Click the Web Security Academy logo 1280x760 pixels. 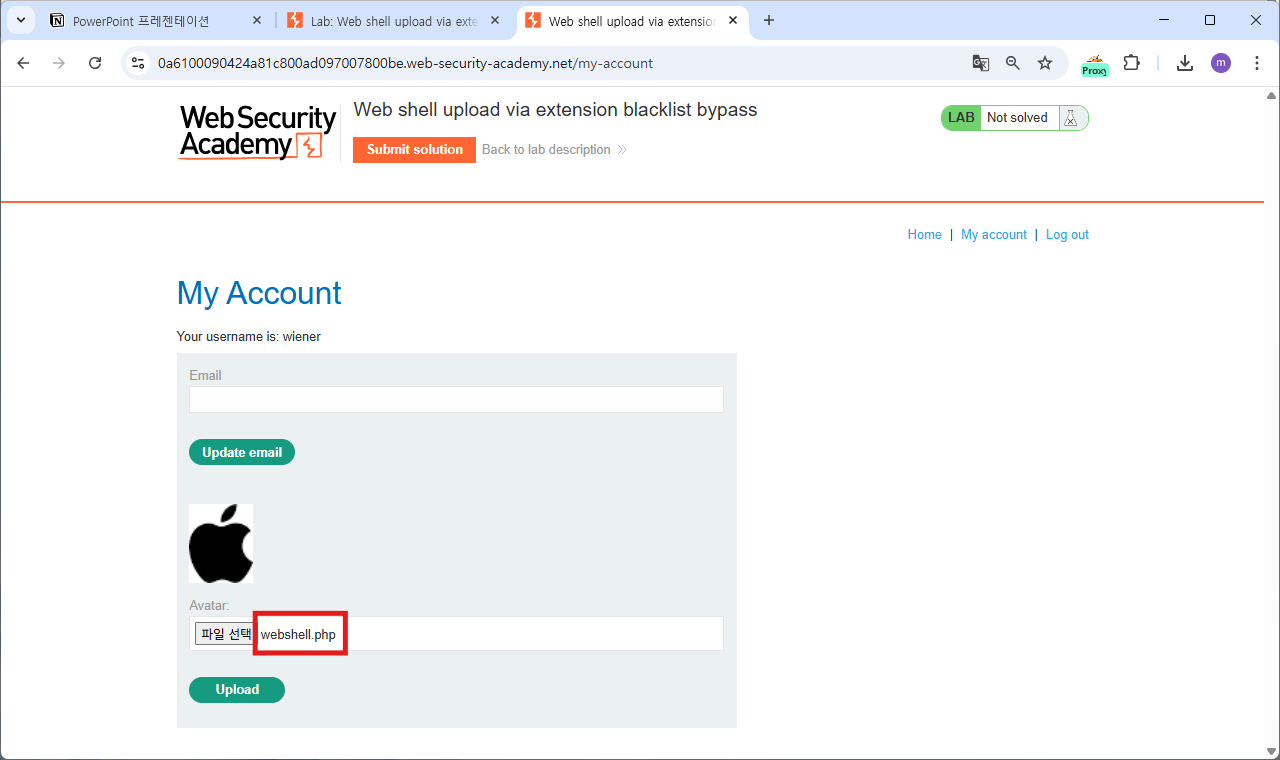coord(258,132)
